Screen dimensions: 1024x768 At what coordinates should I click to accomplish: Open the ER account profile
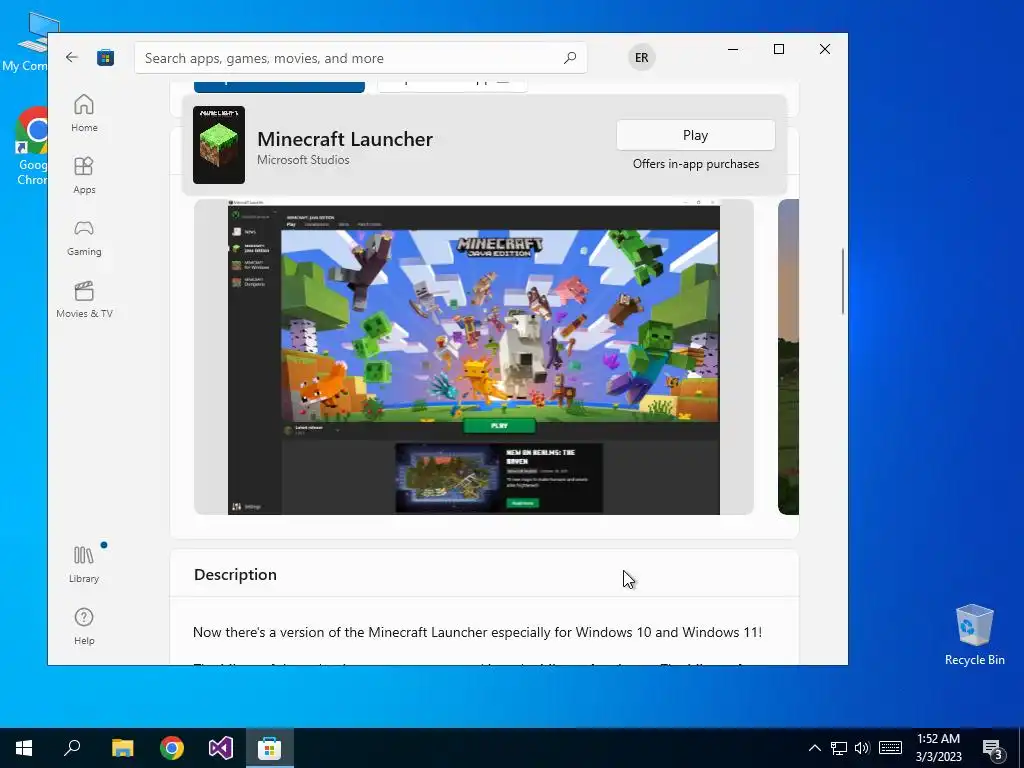[x=641, y=57]
